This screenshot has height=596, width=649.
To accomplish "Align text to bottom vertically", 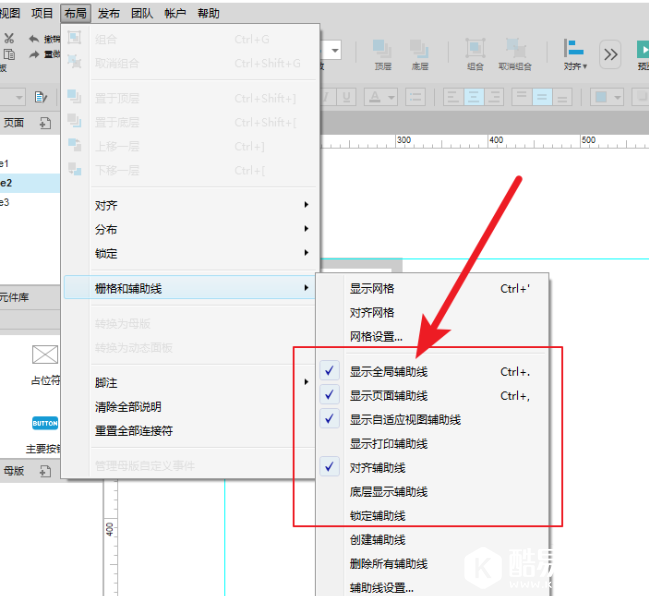I will 562,97.
